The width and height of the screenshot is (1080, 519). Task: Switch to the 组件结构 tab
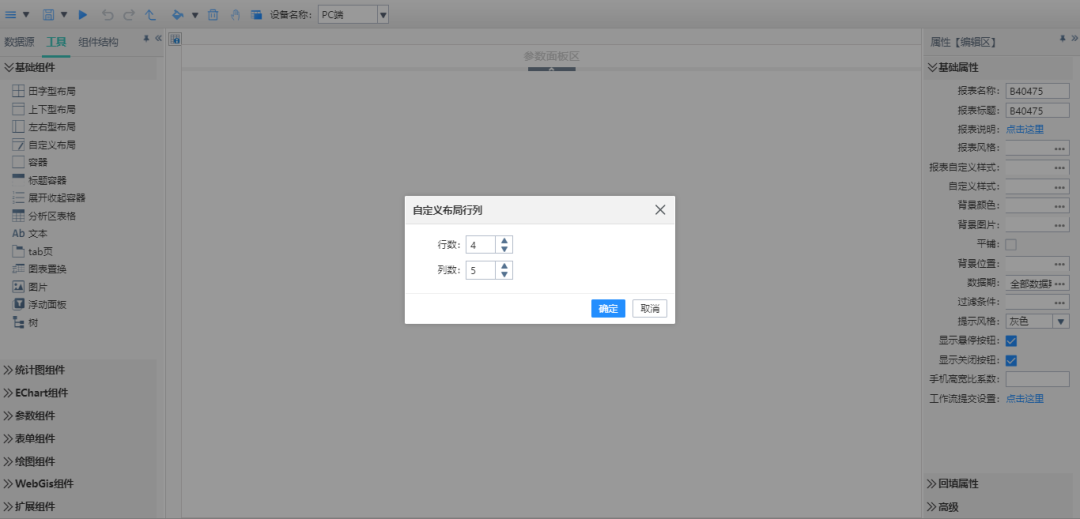click(98, 42)
